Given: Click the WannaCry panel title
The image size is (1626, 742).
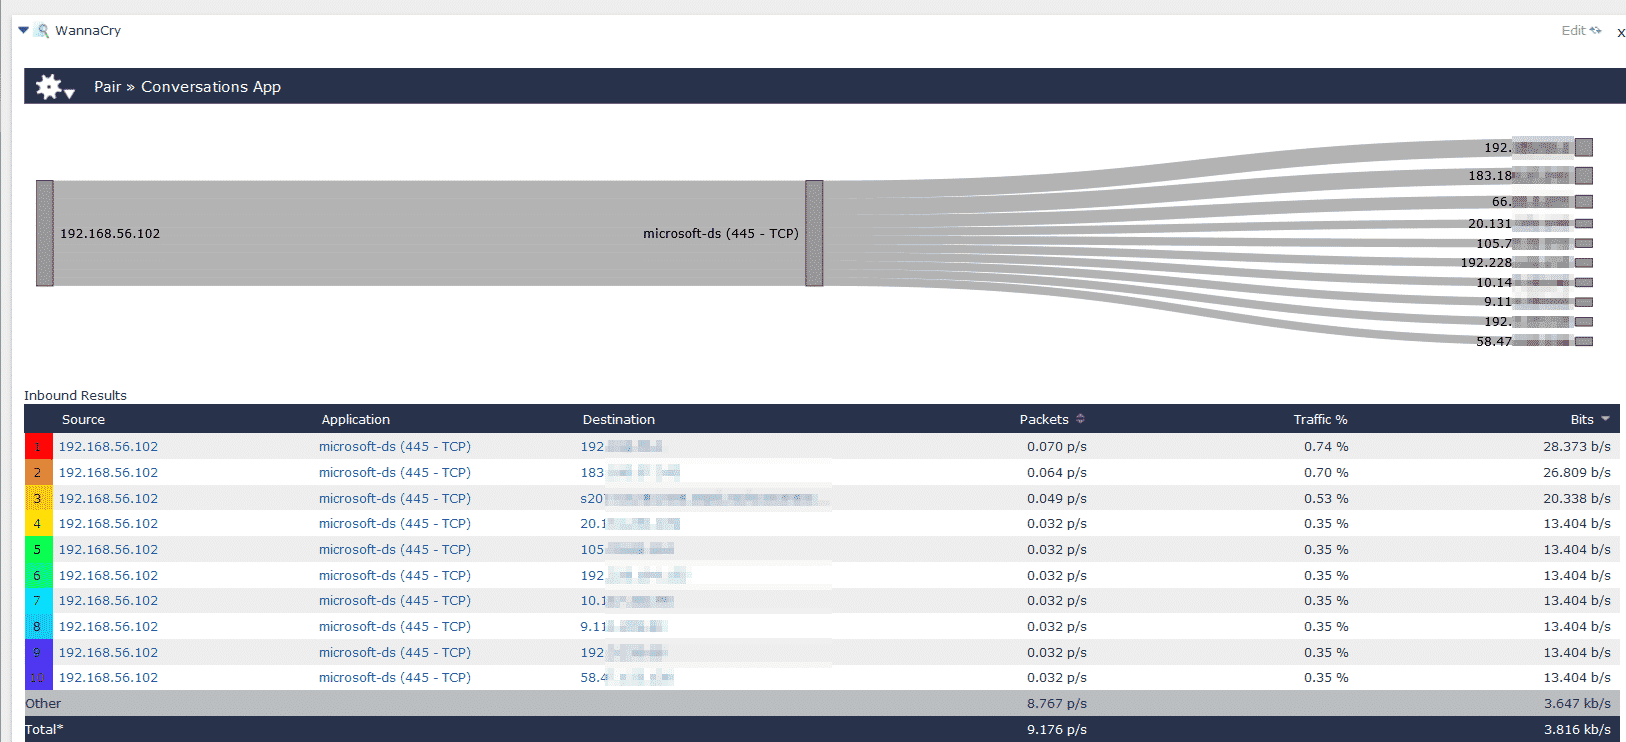Looking at the screenshot, I should (88, 31).
